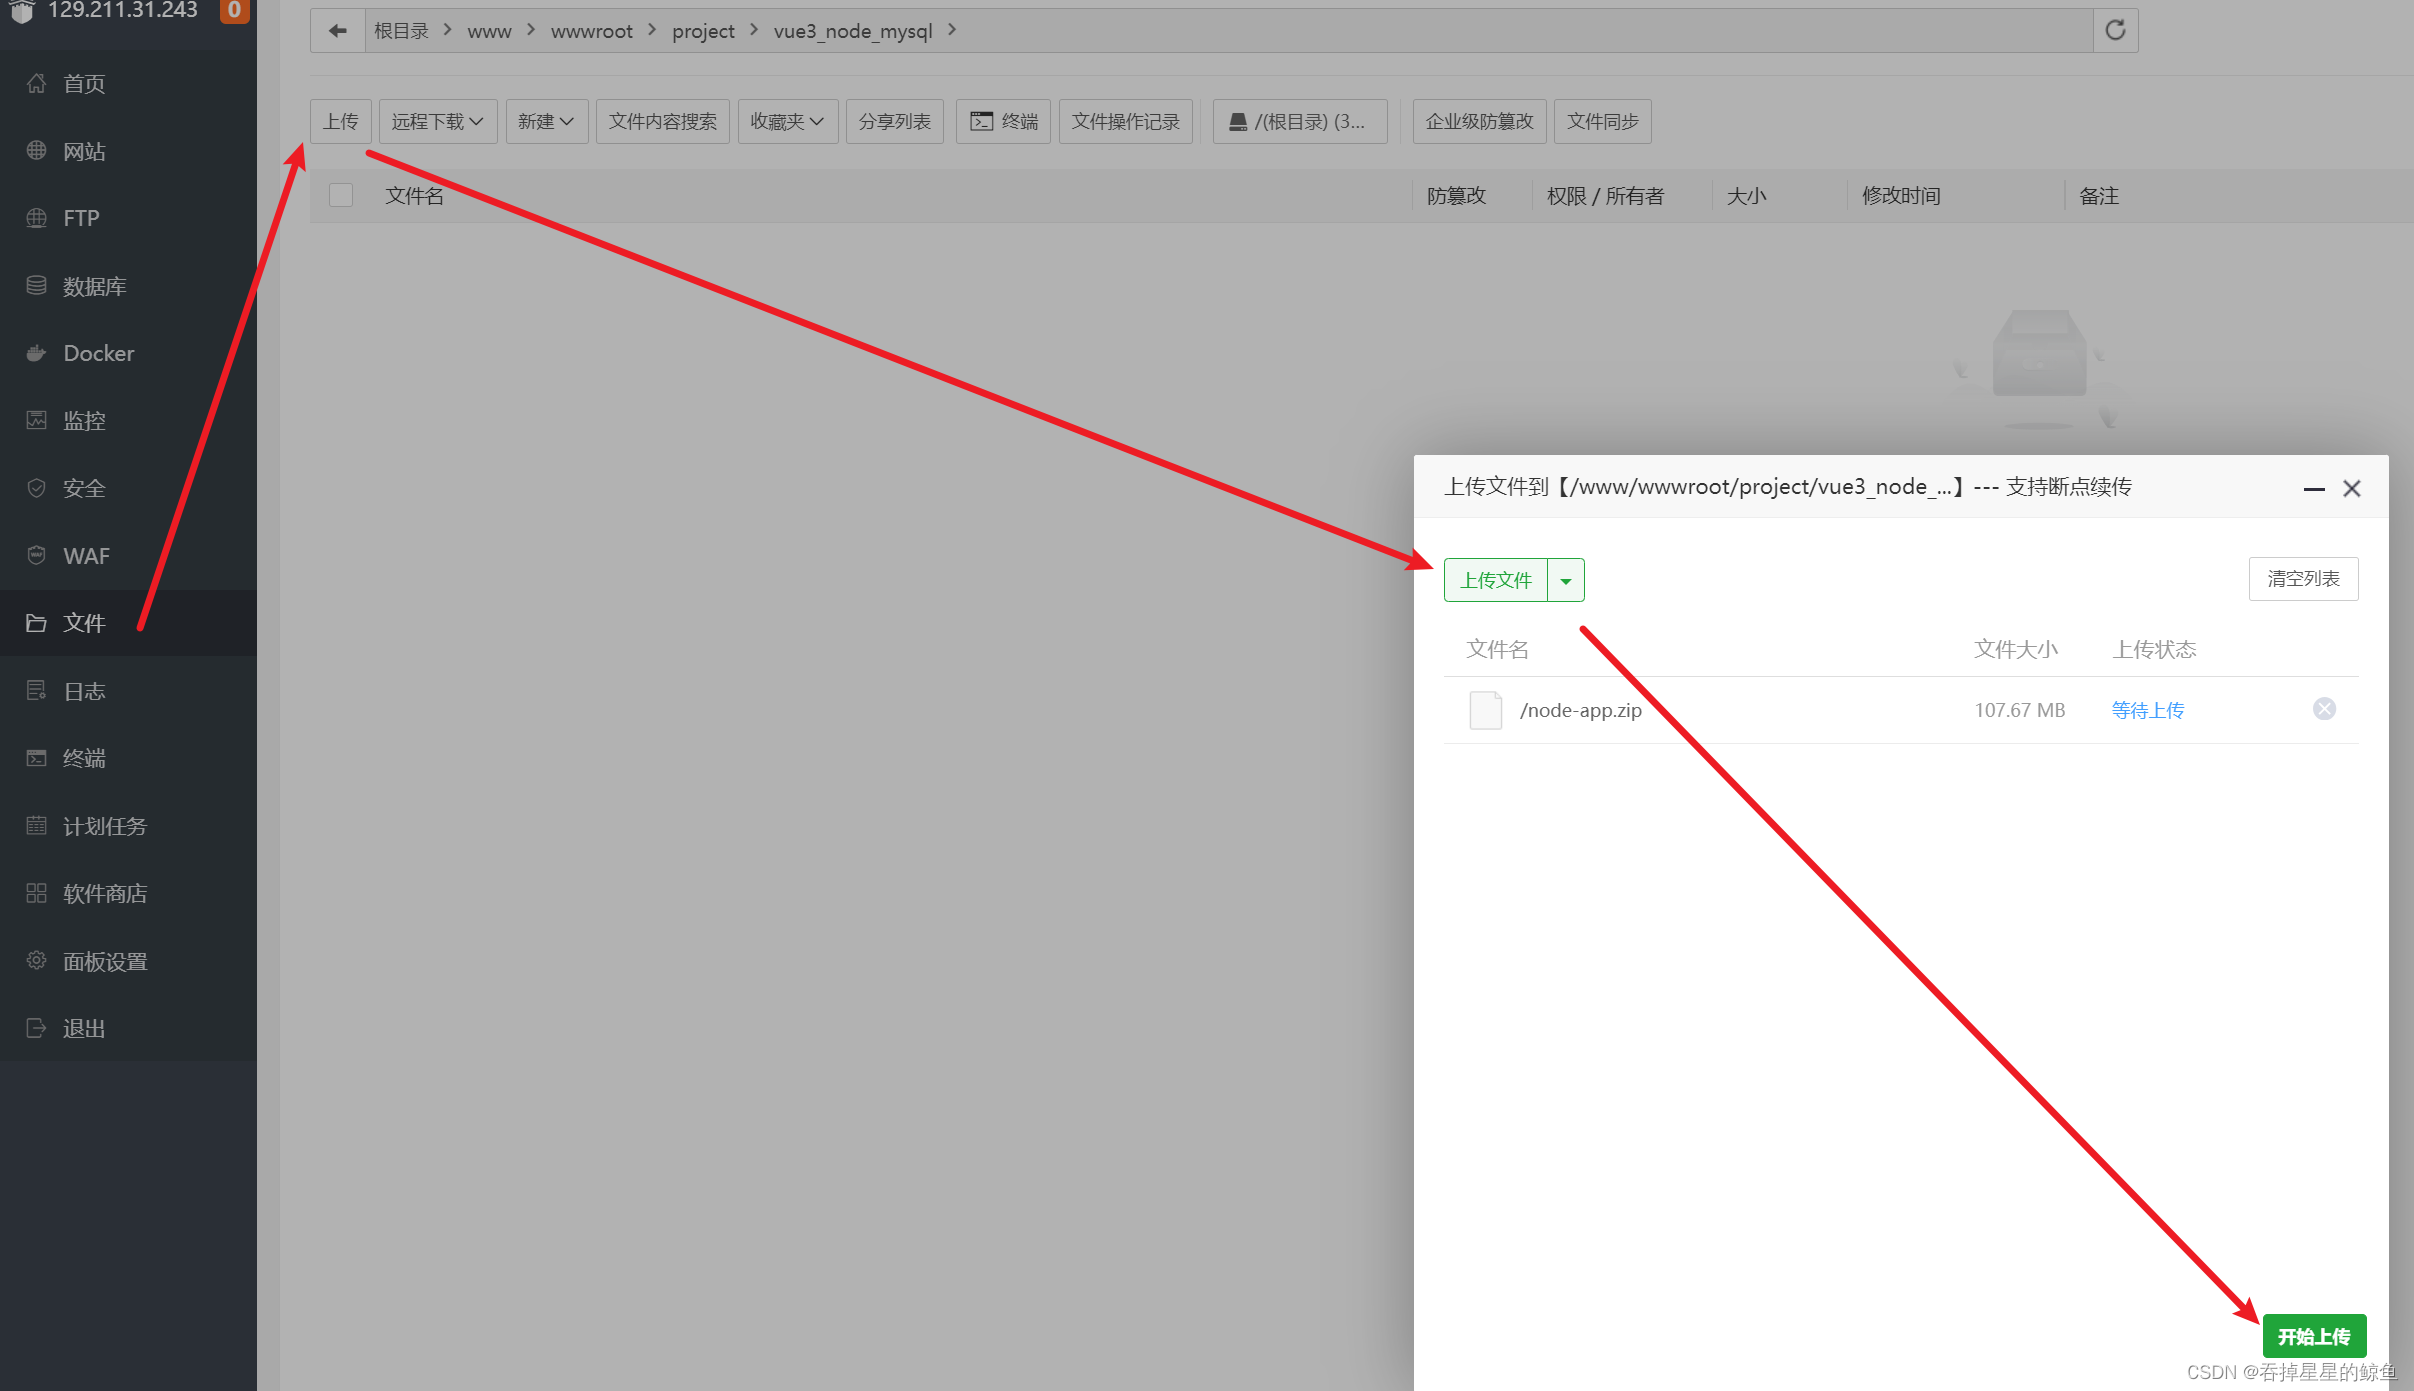Open the Docker section in sidebar
This screenshot has width=2414, height=1391.
pos(96,353)
